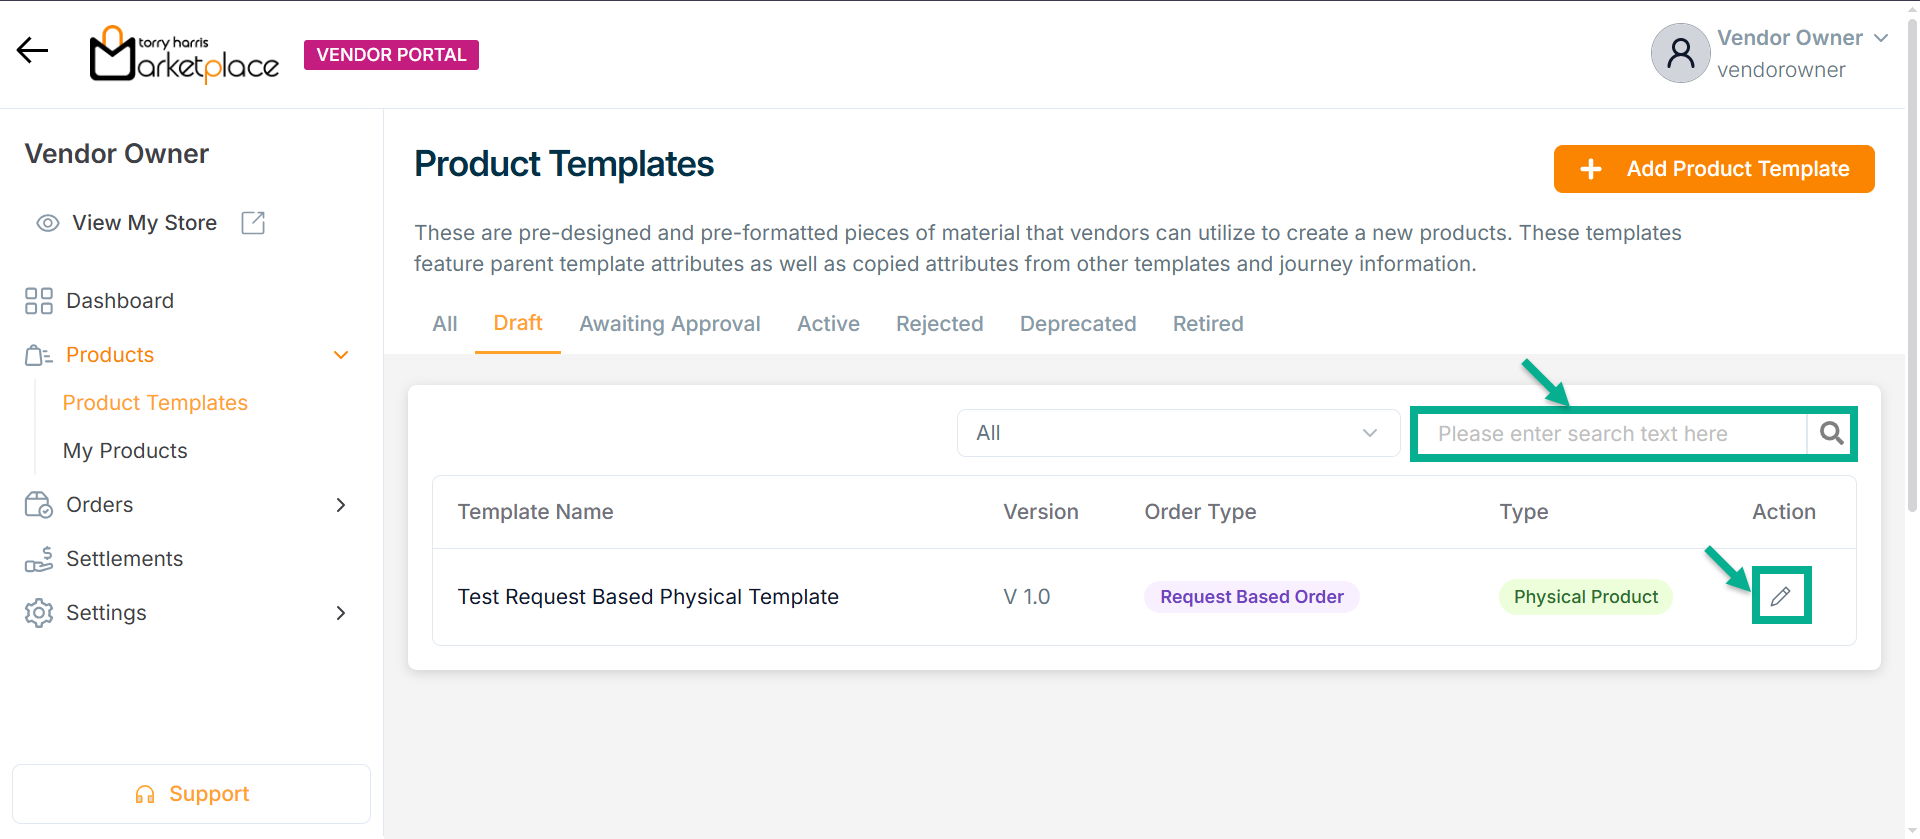Open the Dashboard from sidebar
Screen dimensions: 1920x839
point(119,301)
